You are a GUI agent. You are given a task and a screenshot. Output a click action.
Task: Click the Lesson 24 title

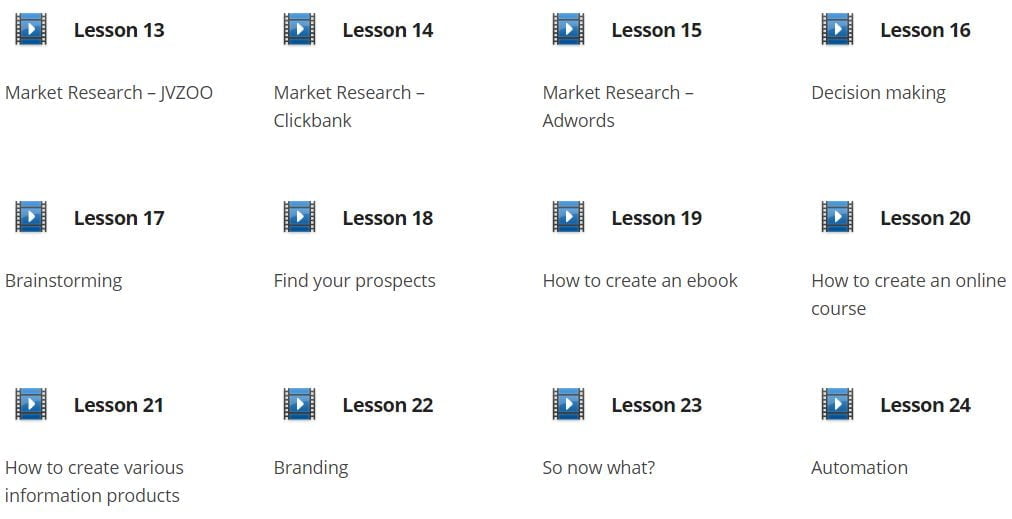pos(926,405)
